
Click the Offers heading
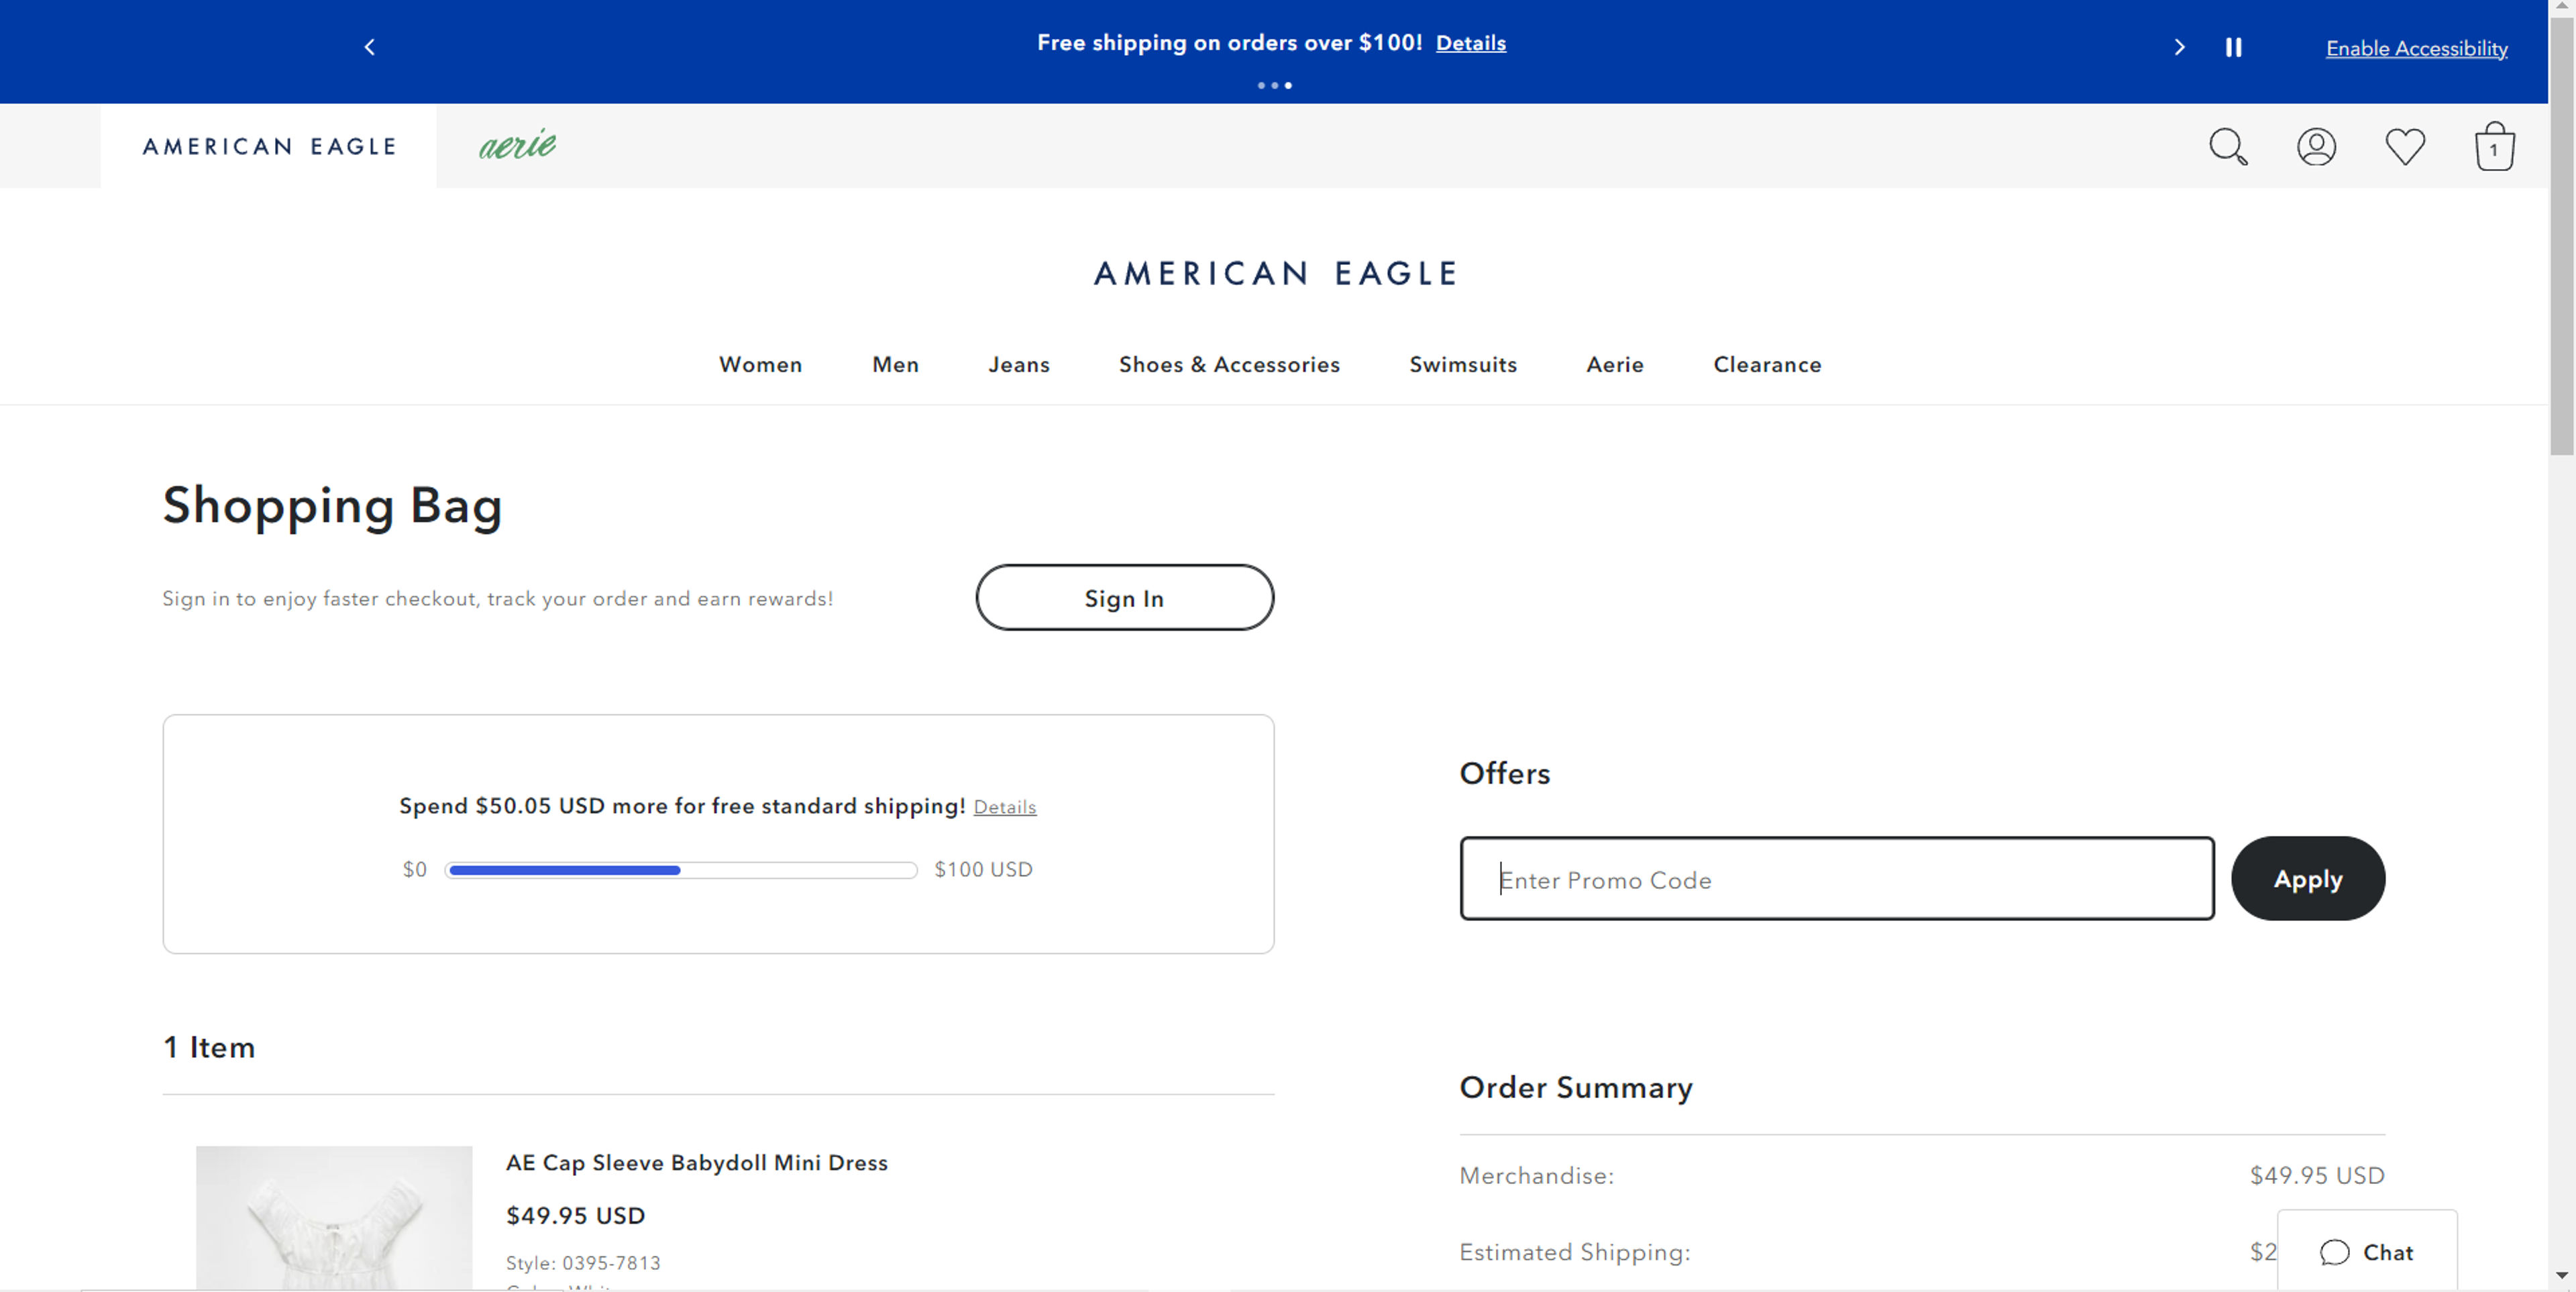coord(1504,774)
